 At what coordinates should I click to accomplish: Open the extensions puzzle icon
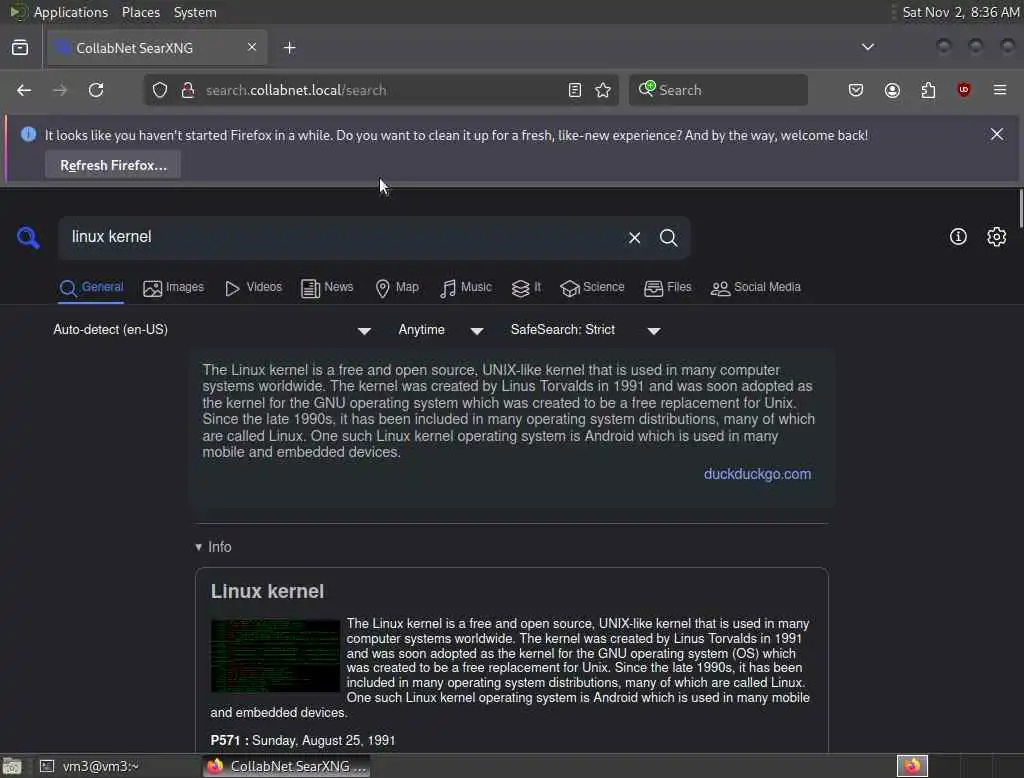tap(928, 90)
